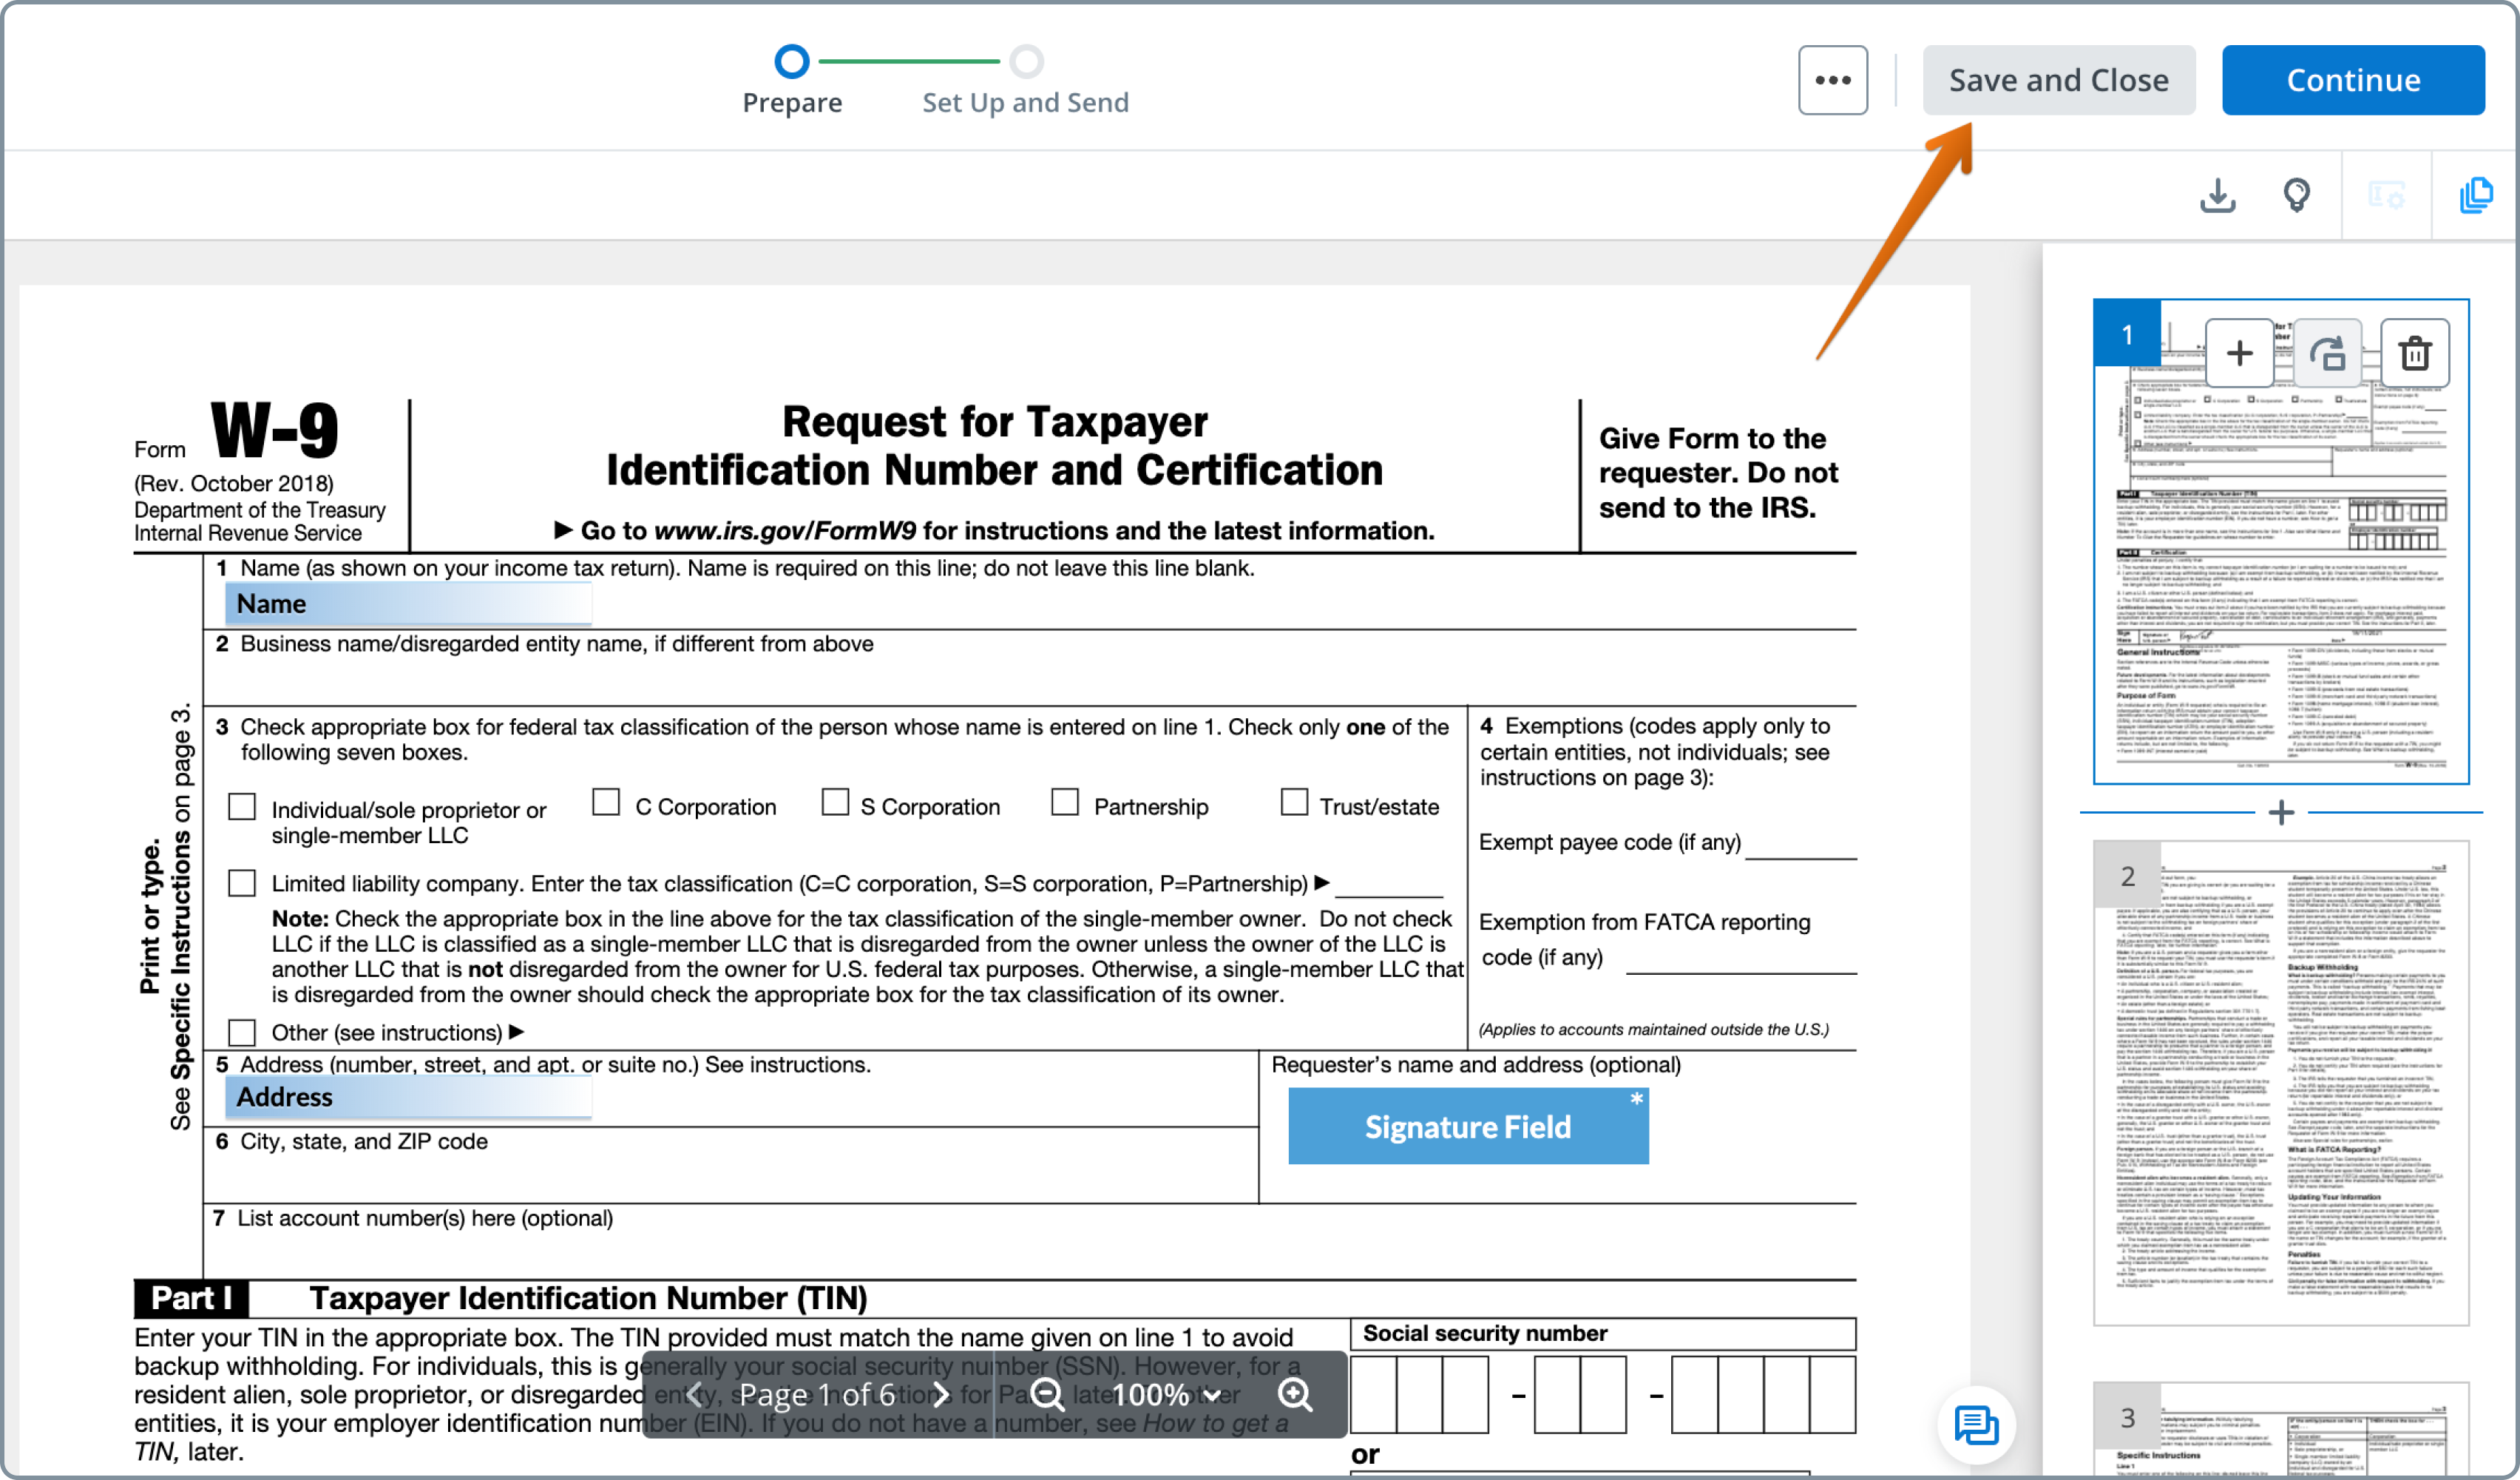Click the Name fillable field
This screenshot has width=2520, height=1480.
pos(409,604)
